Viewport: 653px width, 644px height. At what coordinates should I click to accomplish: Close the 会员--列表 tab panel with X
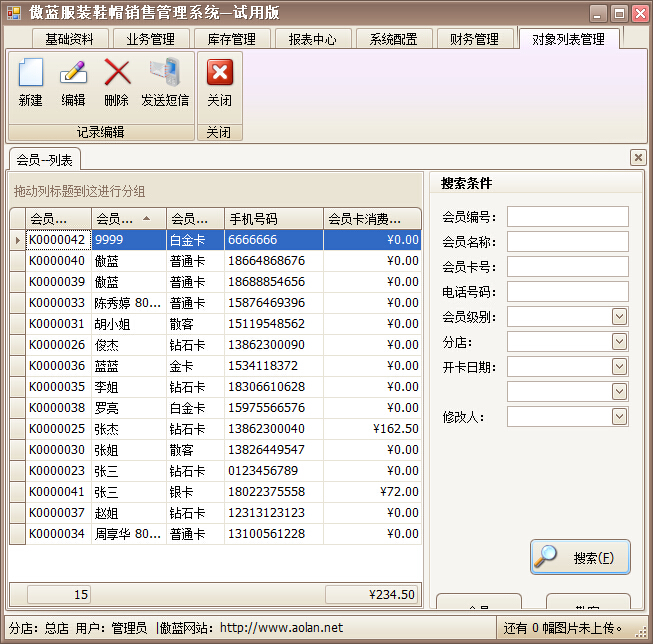click(x=638, y=158)
